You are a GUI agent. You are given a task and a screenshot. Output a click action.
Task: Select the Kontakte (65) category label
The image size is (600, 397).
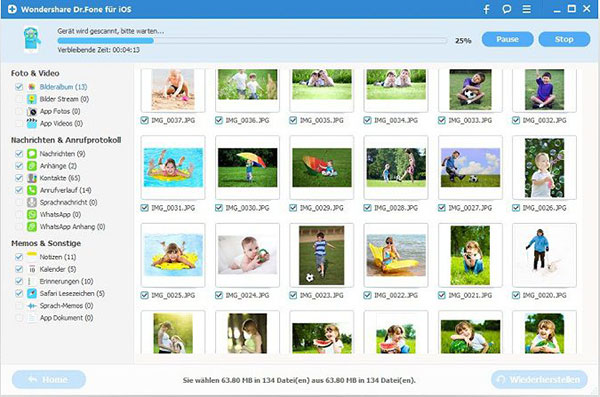60,178
